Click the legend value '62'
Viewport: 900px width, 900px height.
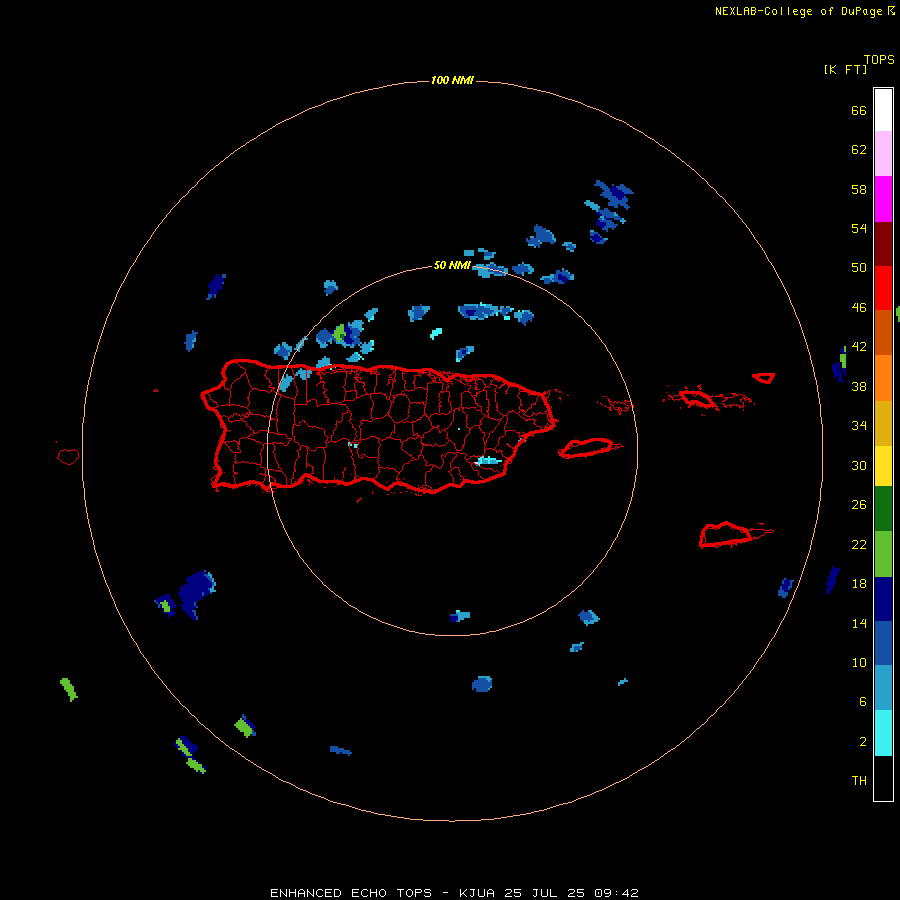coord(859,150)
